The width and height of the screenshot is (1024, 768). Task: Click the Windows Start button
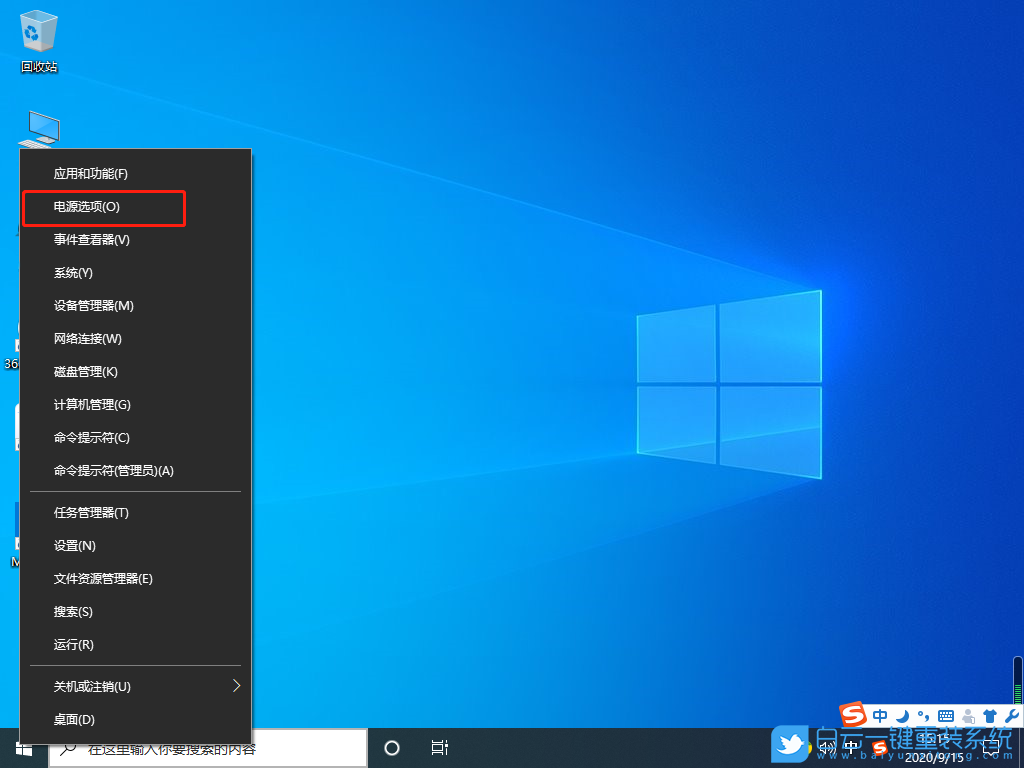[24, 747]
